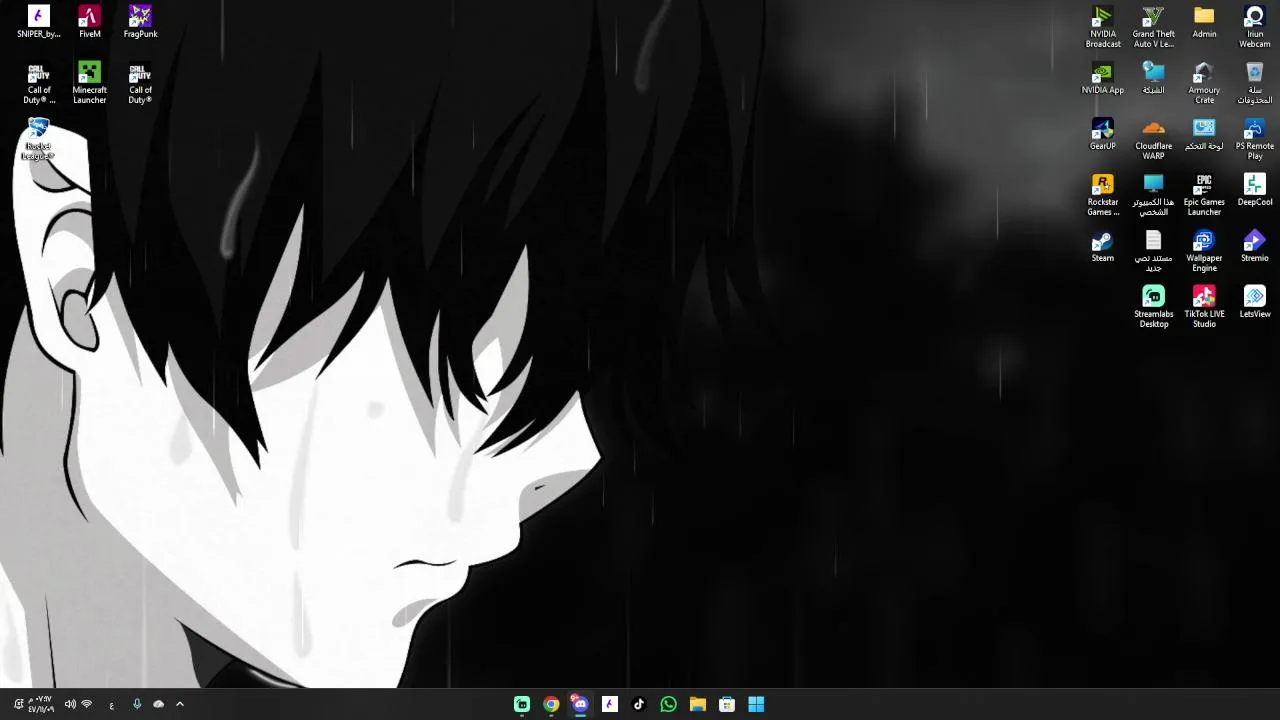
Task: Select the SNIPER_by... desktop file
Action: tap(38, 22)
